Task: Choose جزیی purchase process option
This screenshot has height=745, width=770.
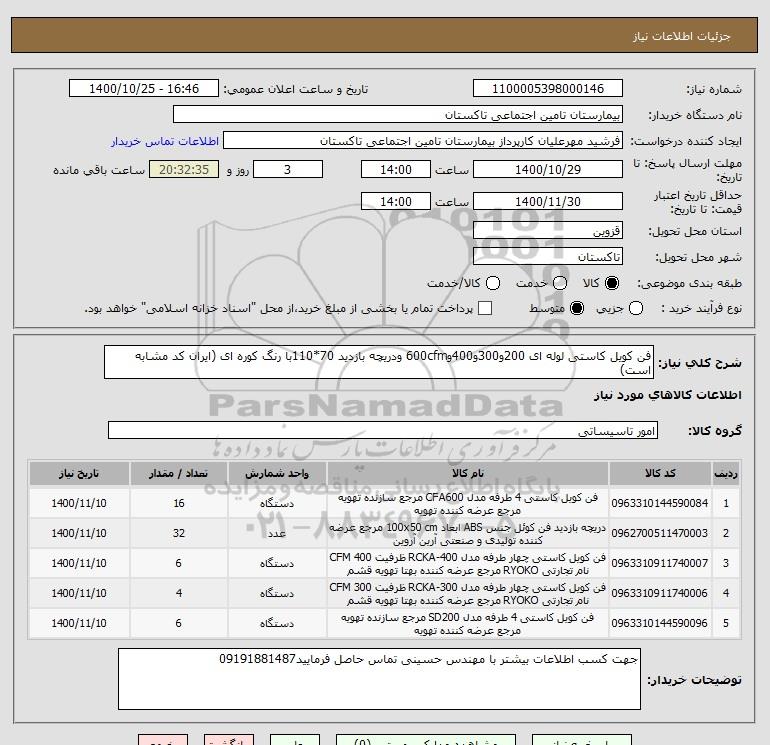Action: (636, 308)
